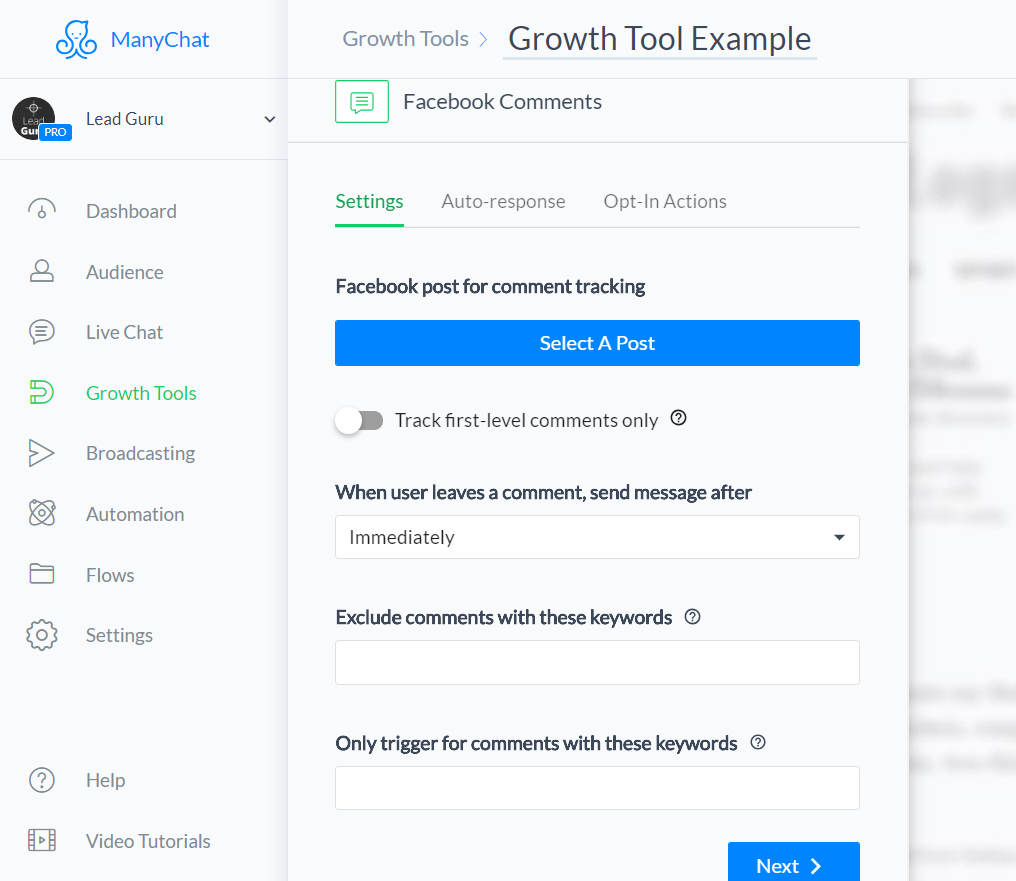
Task: Open Settings from the sidebar menu
Action: [x=120, y=635]
